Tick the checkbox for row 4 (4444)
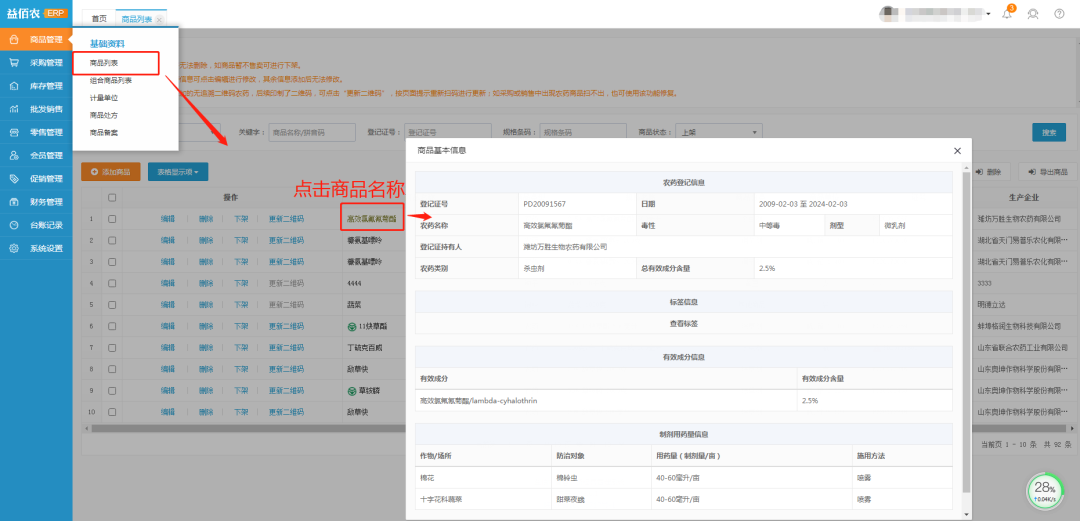Image resolution: width=1080 pixels, height=521 pixels. [x=112, y=283]
